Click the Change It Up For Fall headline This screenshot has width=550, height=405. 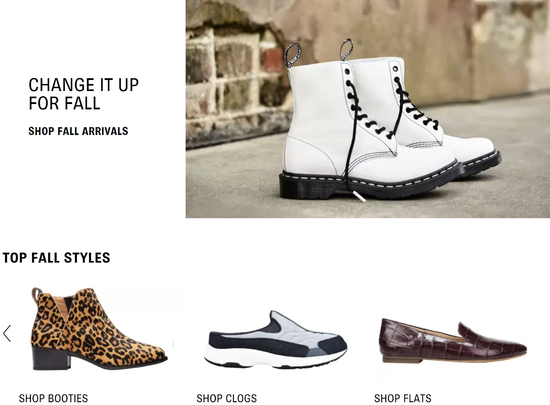83,94
